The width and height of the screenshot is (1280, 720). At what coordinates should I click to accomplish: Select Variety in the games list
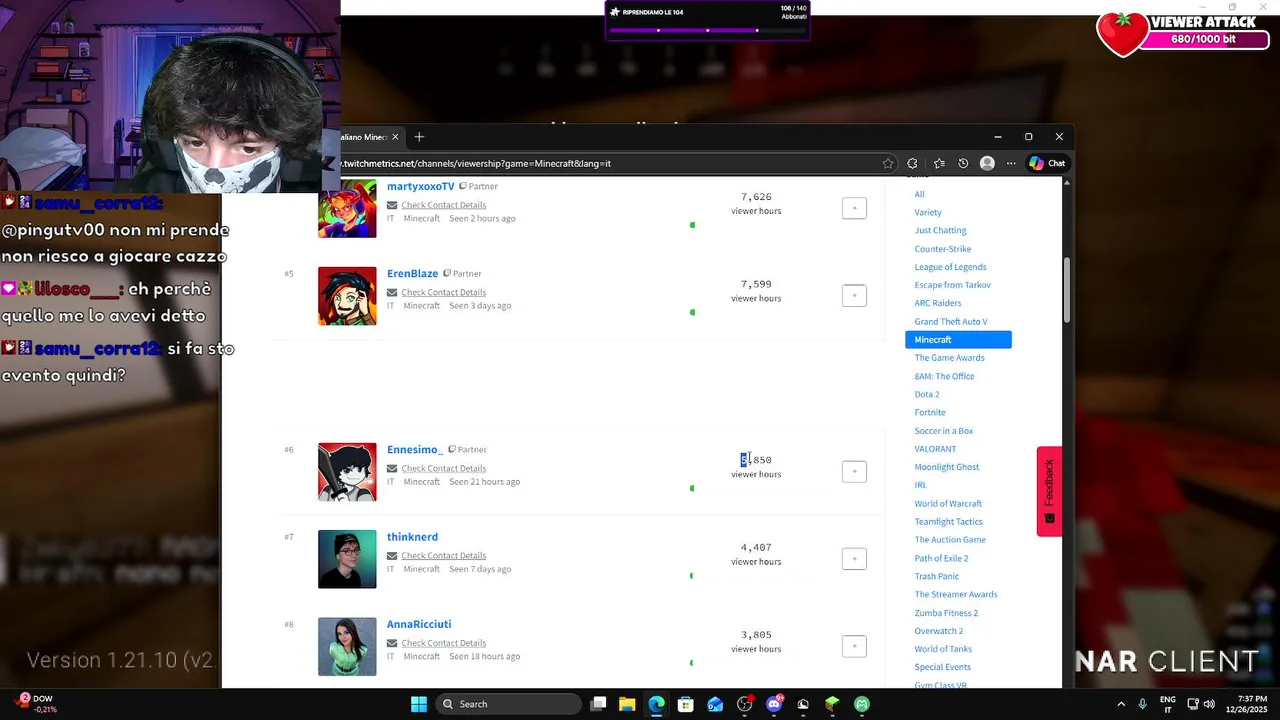tap(928, 212)
